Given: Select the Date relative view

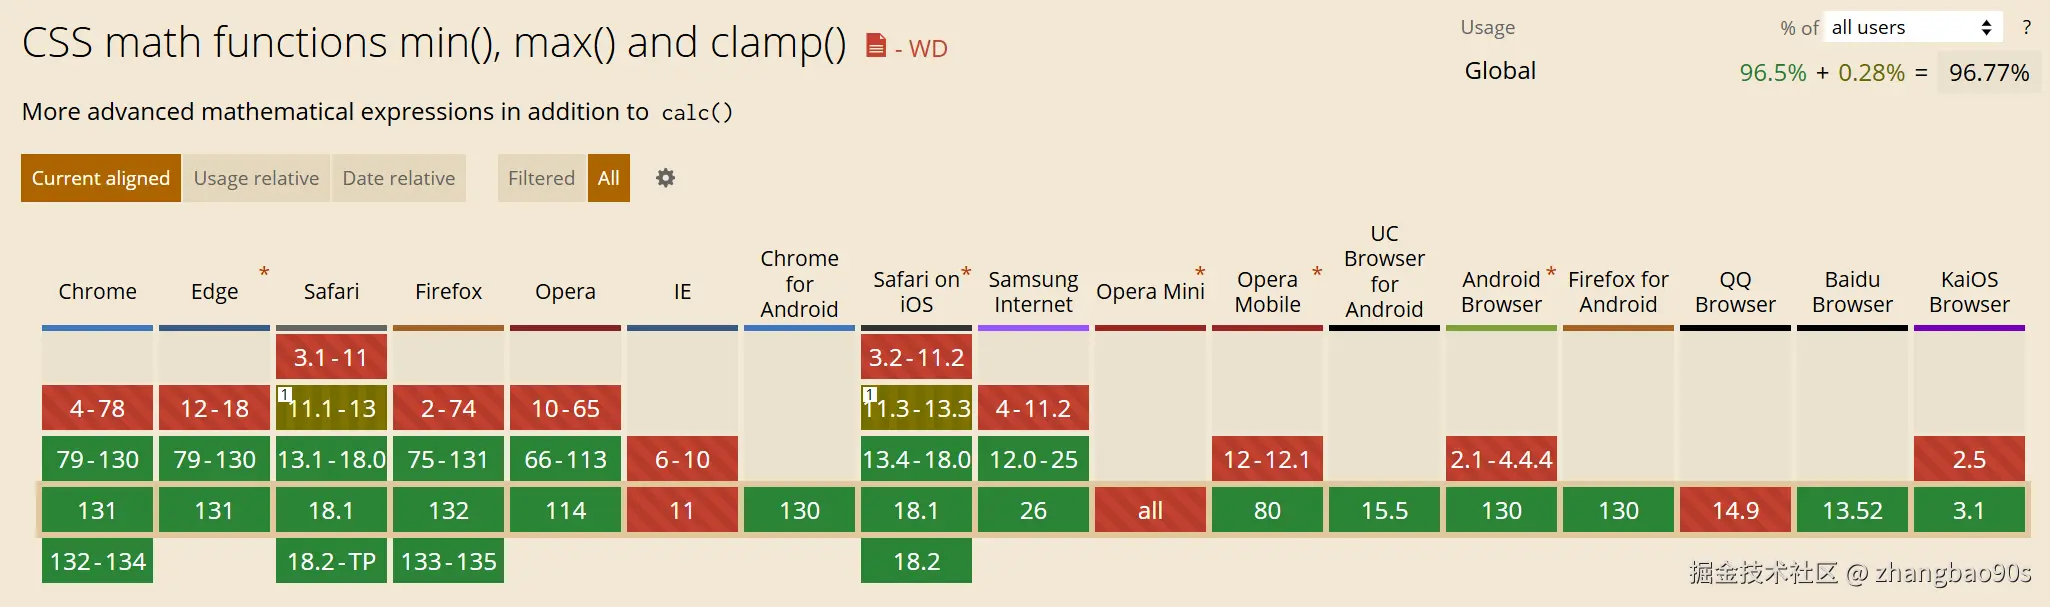Looking at the screenshot, I should pos(398,178).
